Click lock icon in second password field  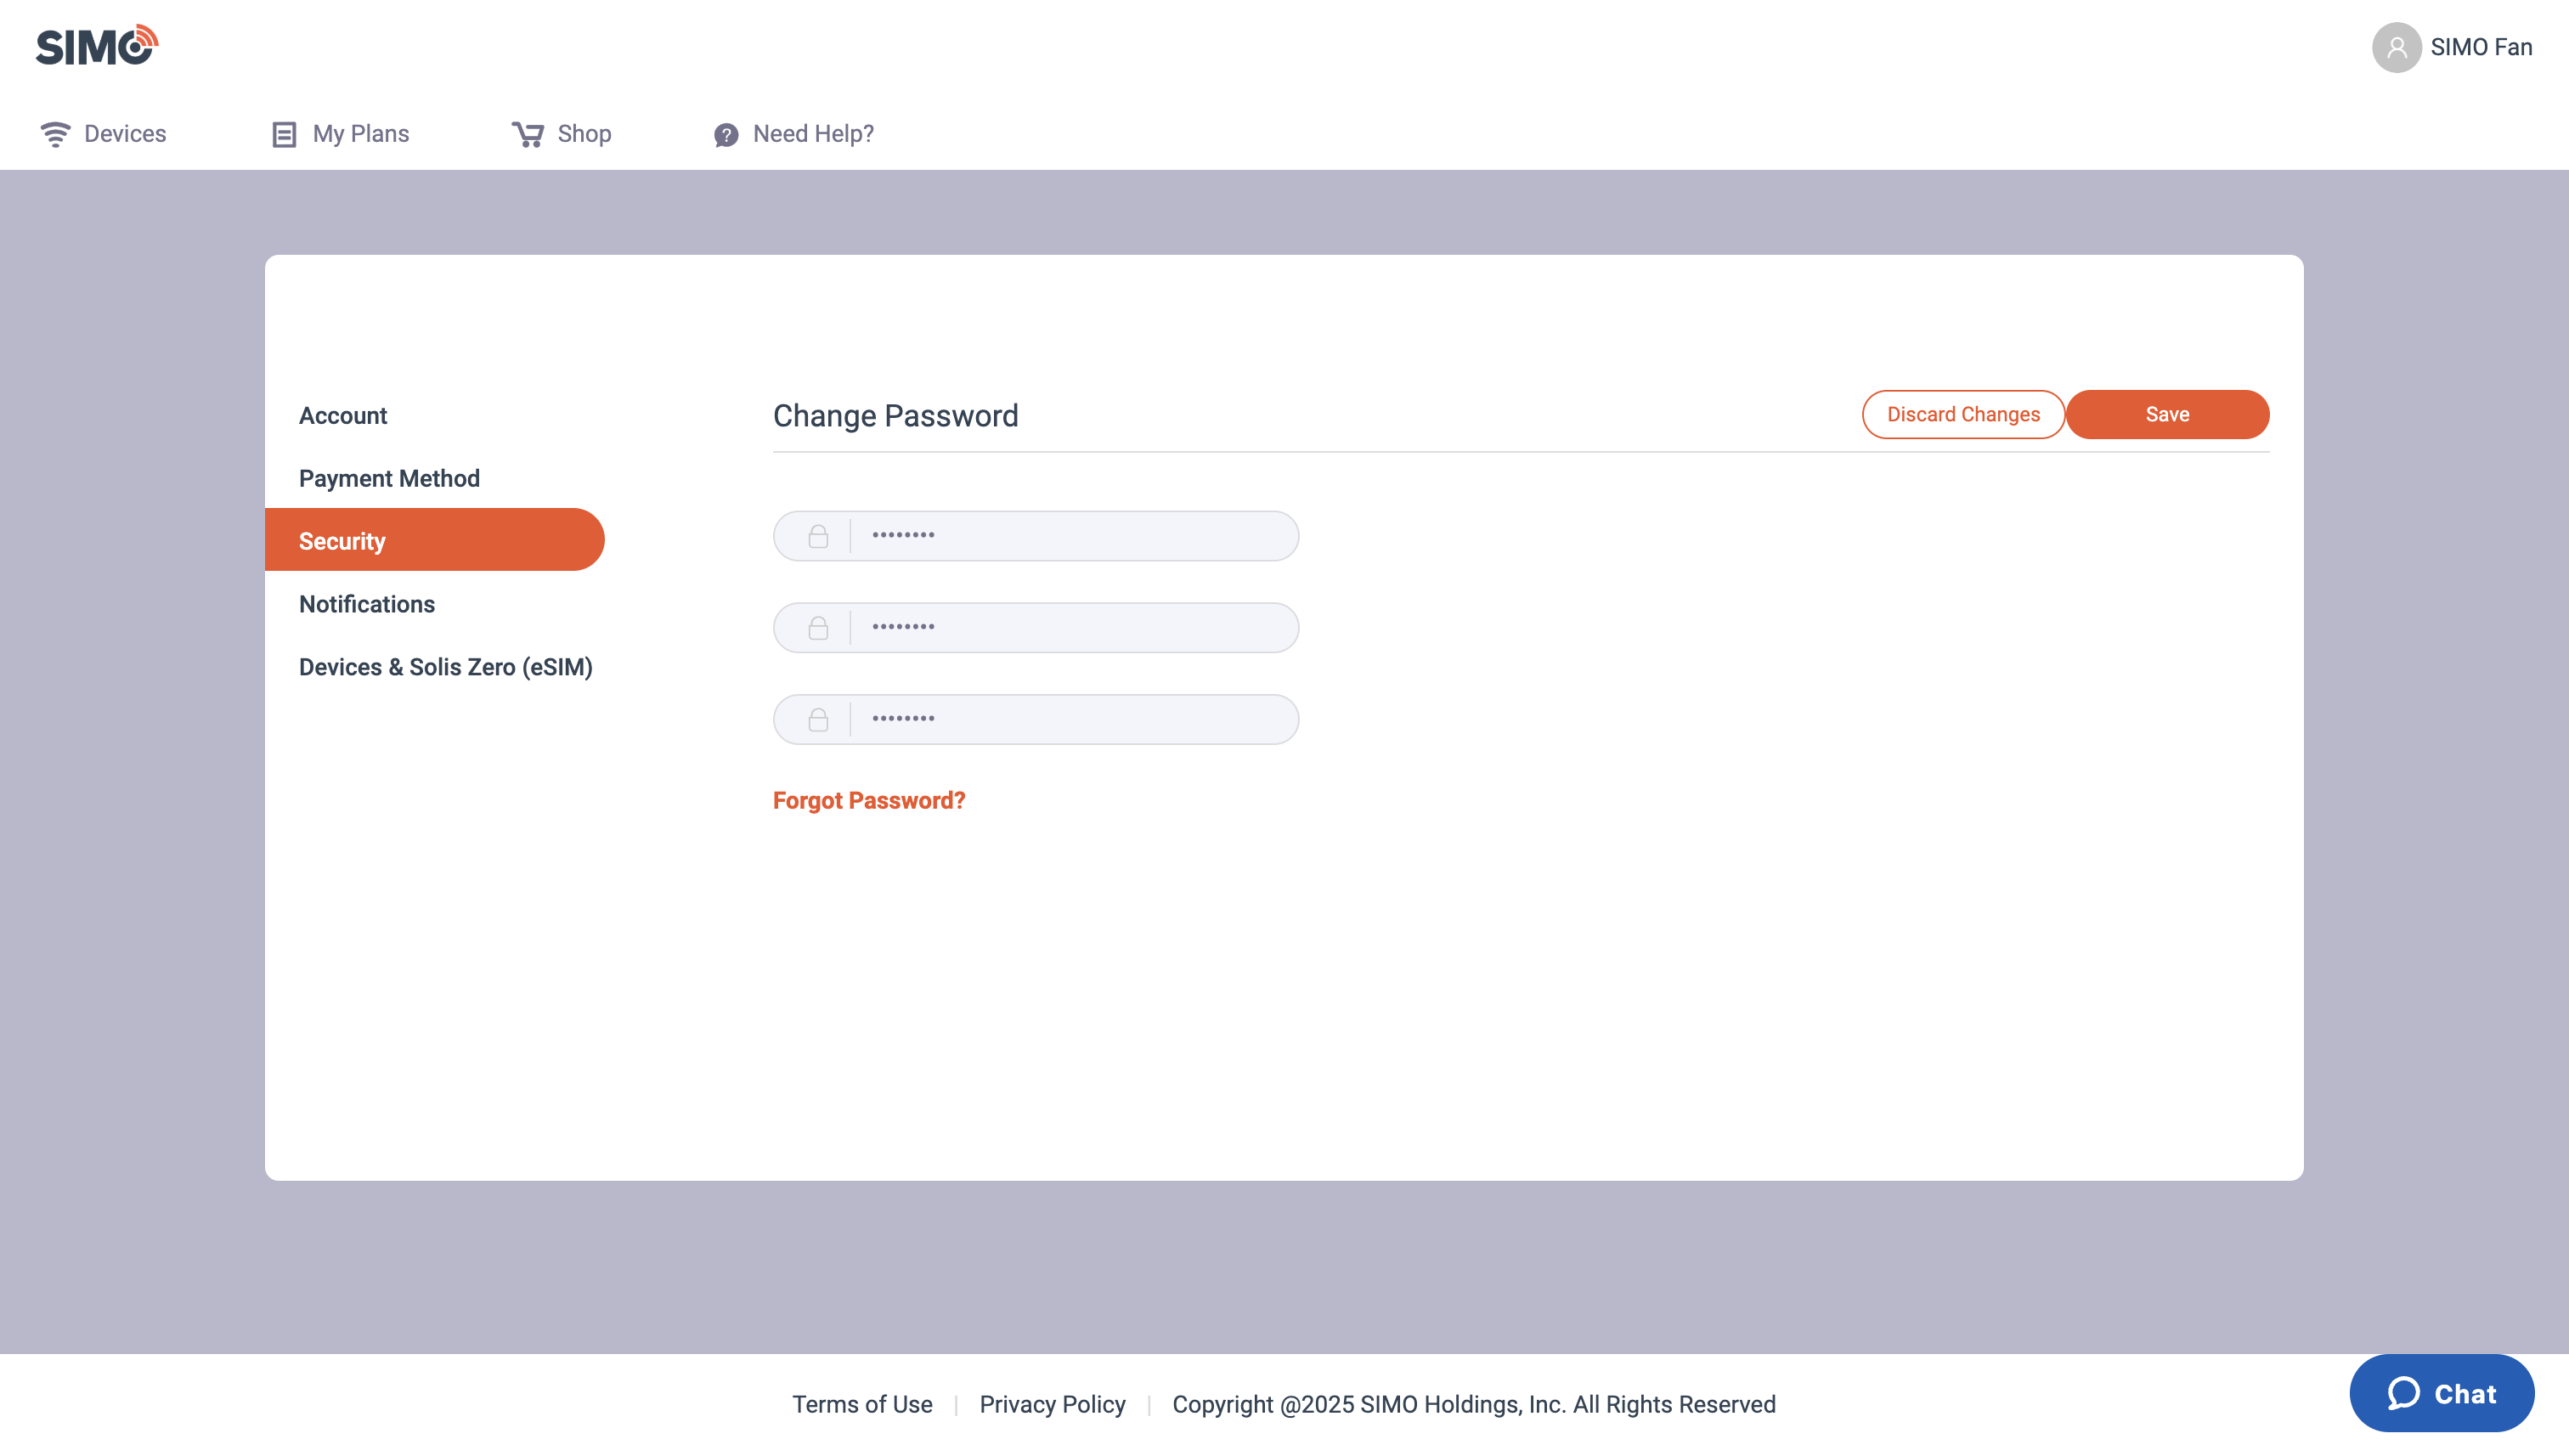coord(818,627)
